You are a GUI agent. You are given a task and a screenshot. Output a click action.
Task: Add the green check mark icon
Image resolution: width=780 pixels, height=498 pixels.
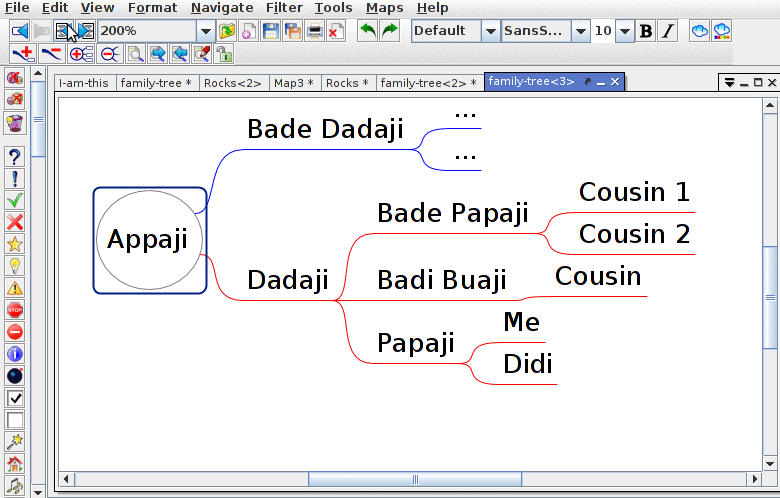click(15, 200)
